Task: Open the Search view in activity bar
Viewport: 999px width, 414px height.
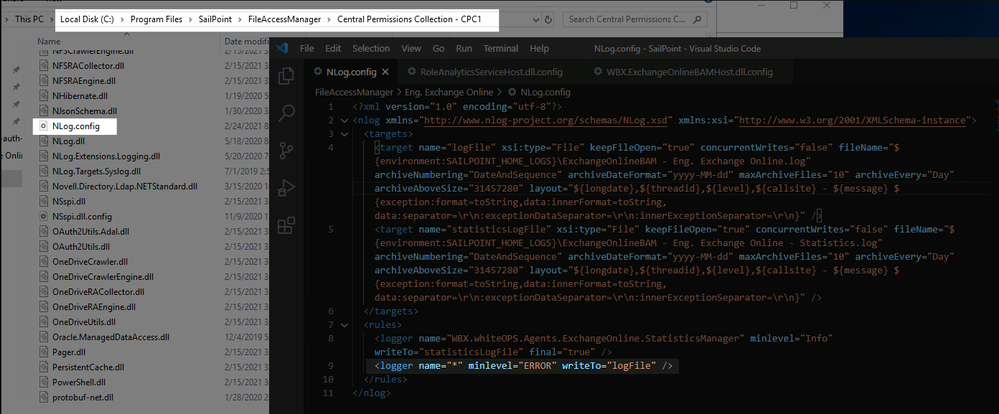Action: (x=285, y=114)
